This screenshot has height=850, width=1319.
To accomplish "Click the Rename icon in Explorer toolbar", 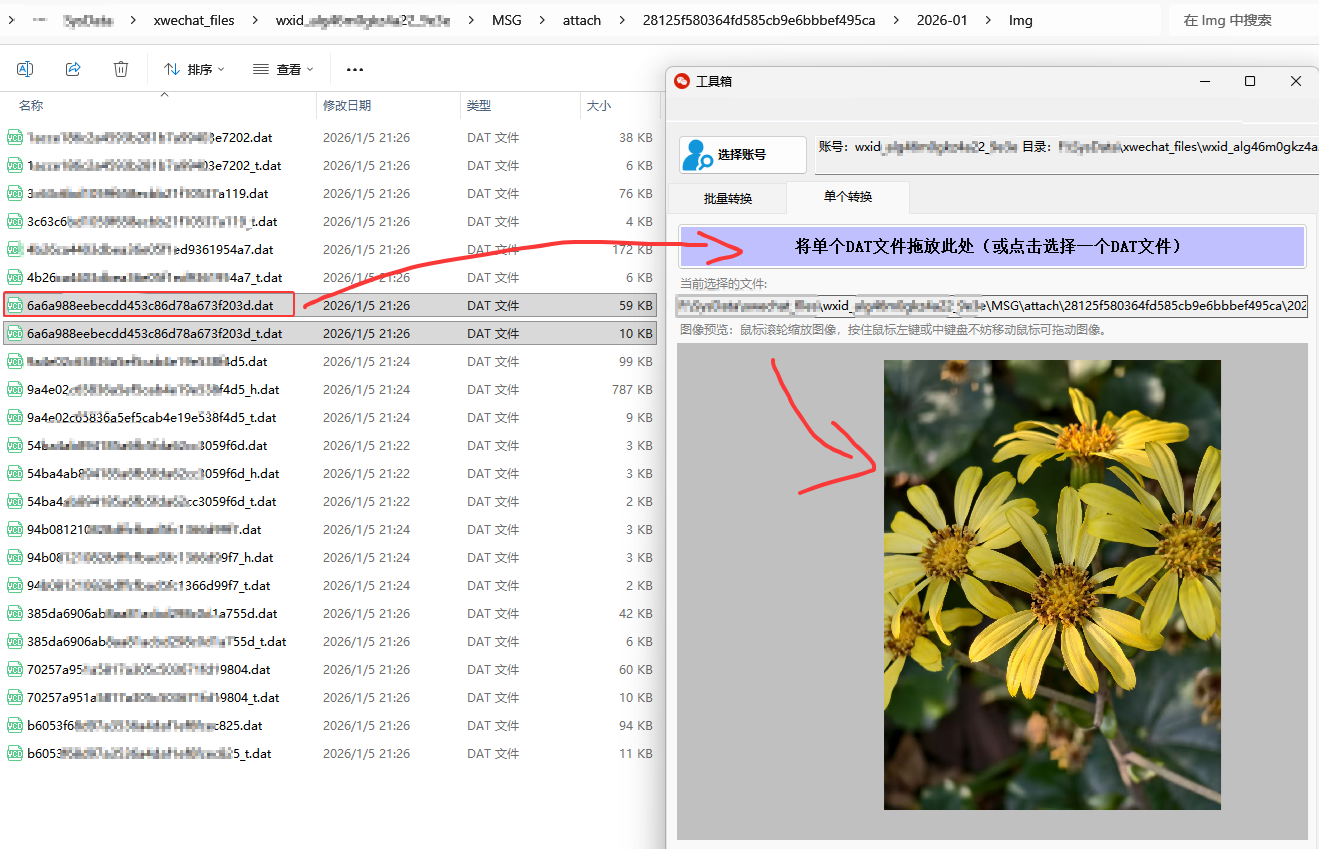I will coord(25,69).
